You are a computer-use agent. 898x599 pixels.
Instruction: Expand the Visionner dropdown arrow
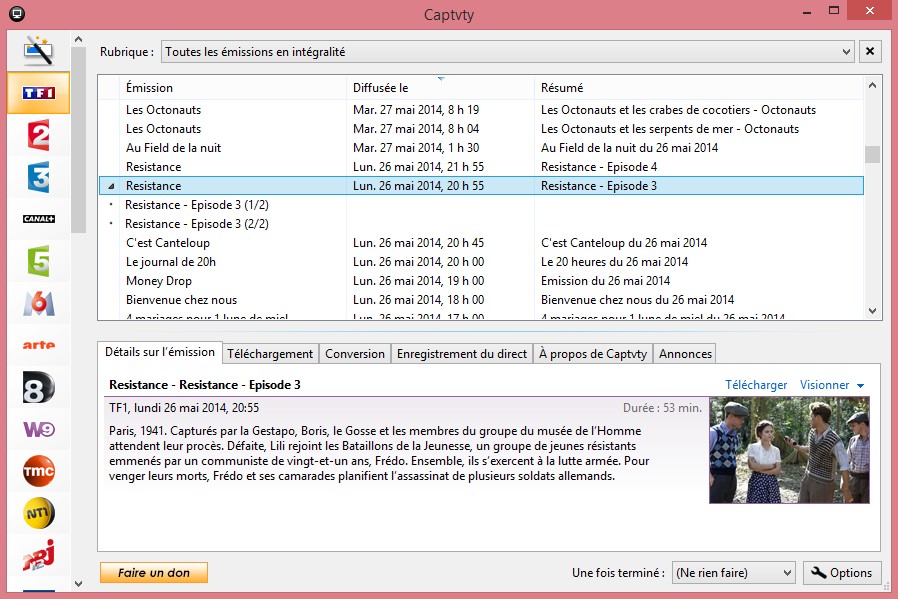pos(860,386)
